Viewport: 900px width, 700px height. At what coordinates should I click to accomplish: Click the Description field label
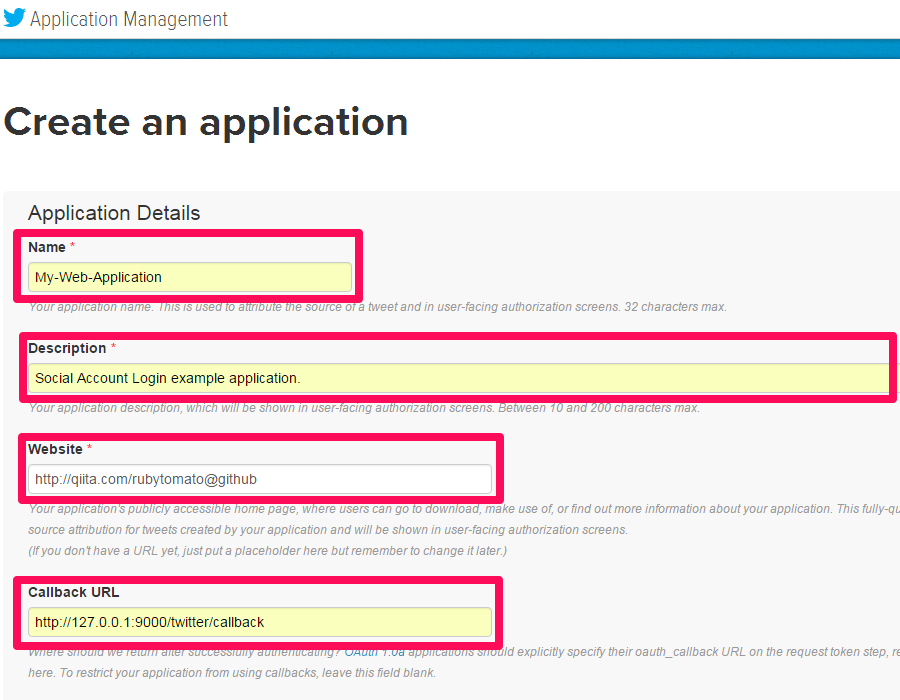(67, 348)
